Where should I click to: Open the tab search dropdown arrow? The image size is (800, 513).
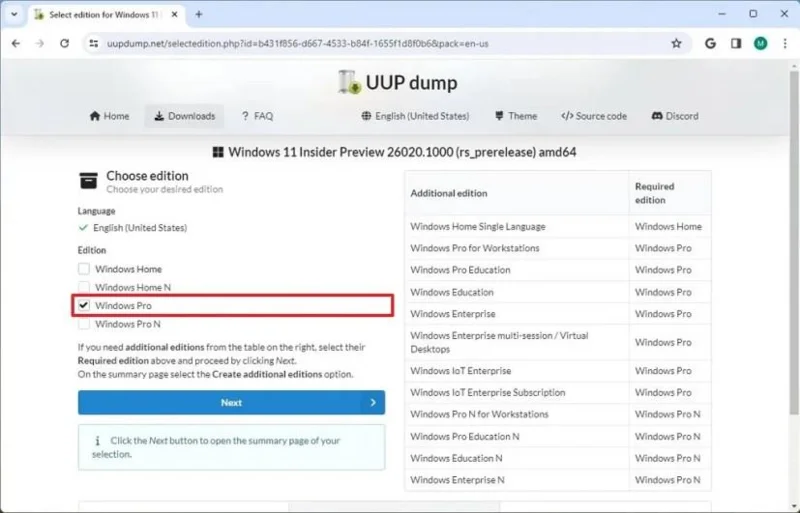14,14
